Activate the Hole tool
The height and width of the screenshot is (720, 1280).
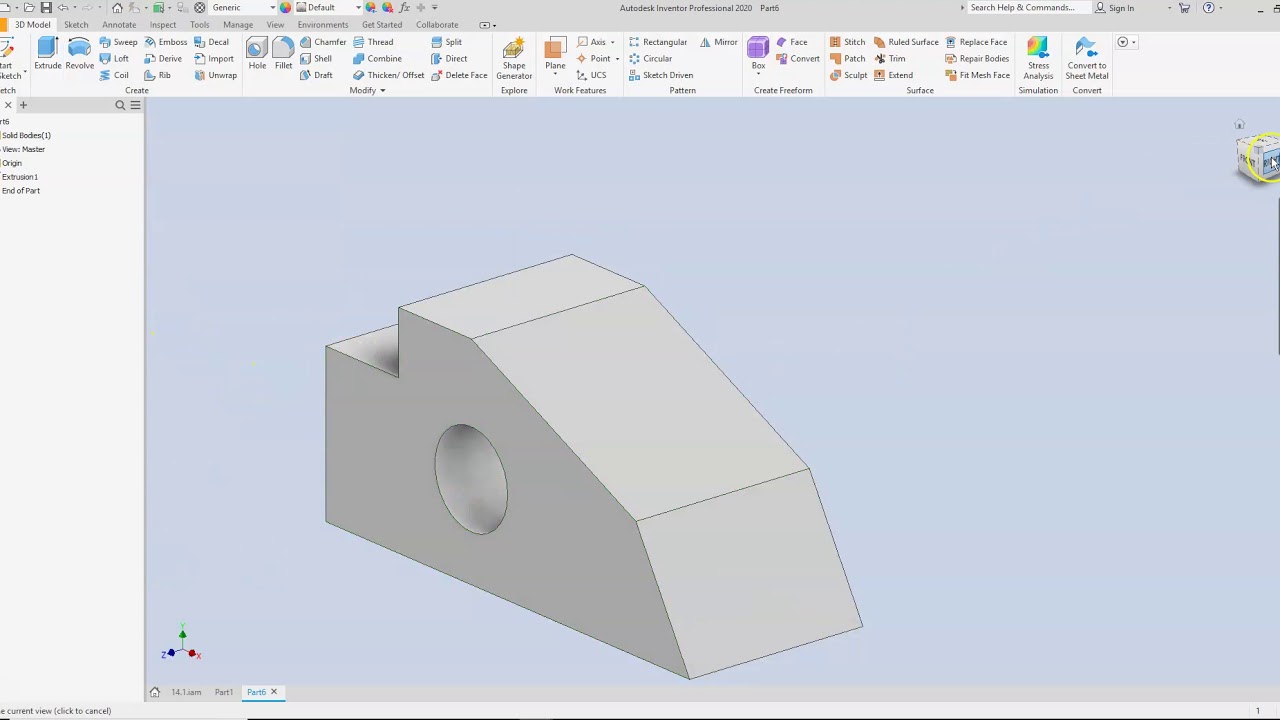pyautogui.click(x=257, y=54)
